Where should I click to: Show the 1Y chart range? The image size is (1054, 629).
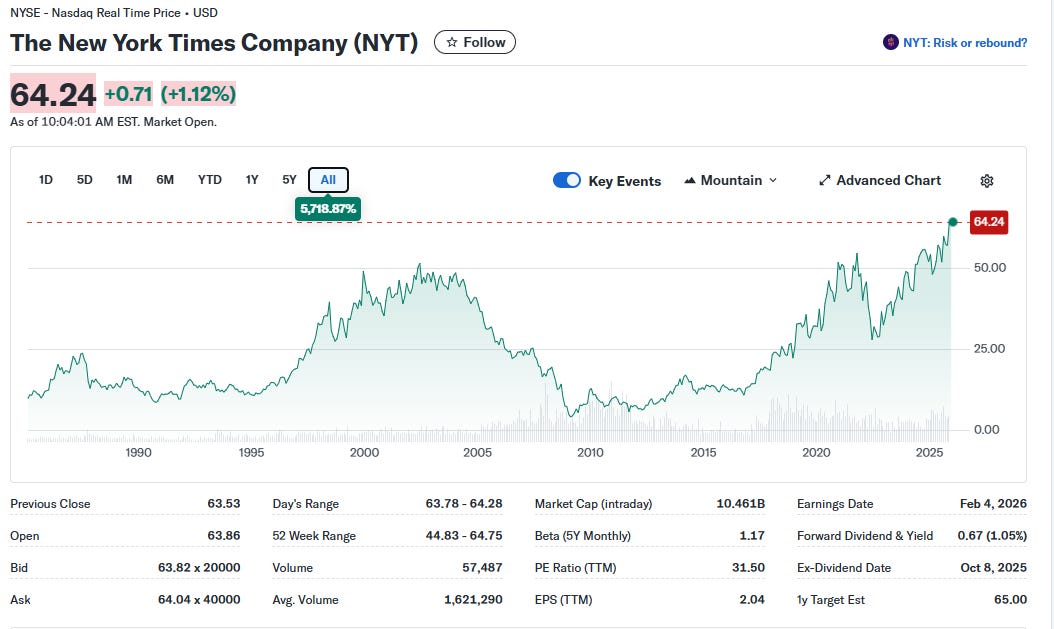click(252, 179)
